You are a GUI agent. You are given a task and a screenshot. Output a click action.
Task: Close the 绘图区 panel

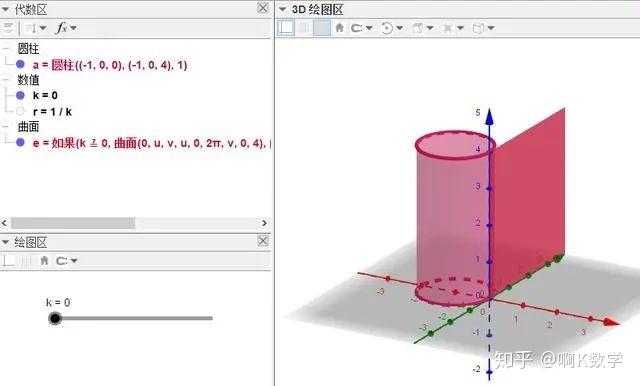click(263, 241)
